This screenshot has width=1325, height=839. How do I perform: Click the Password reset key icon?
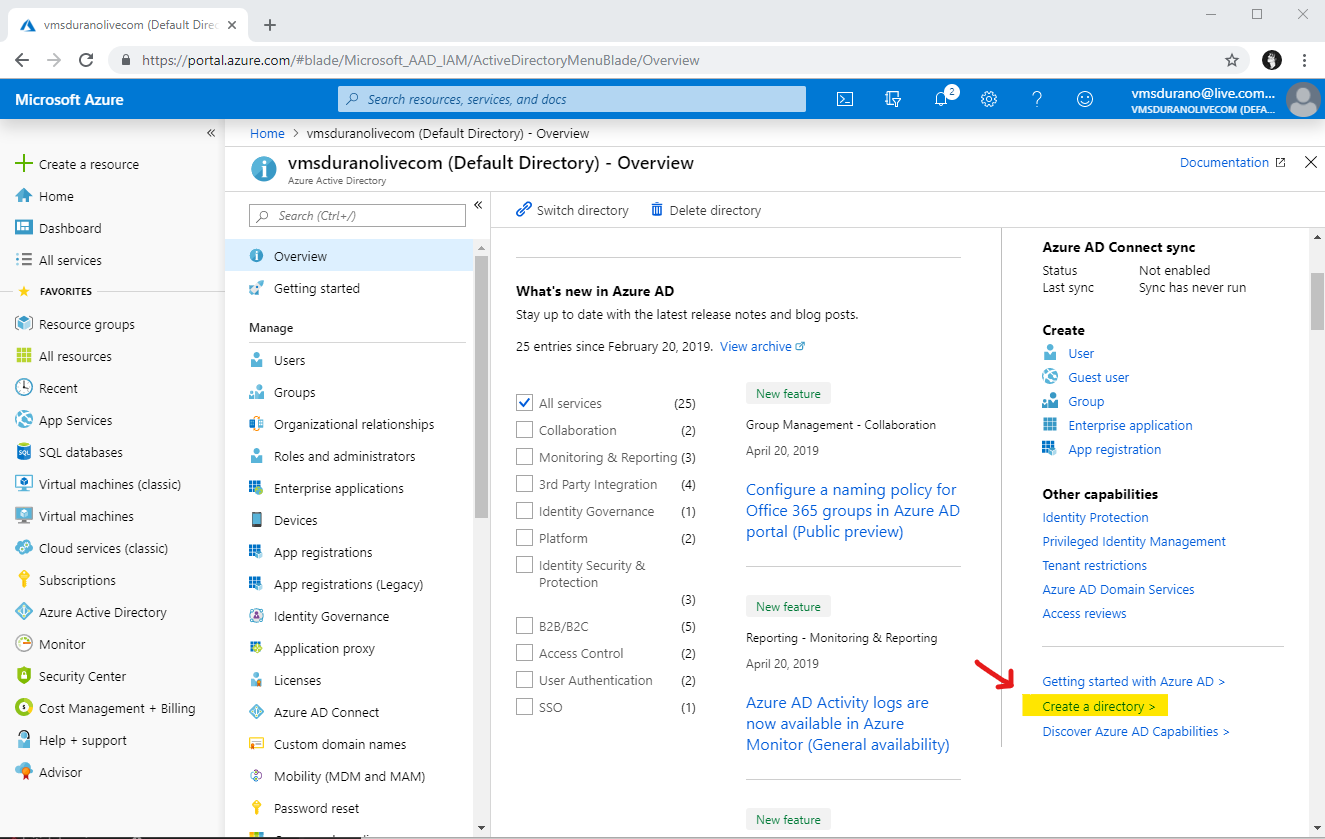click(x=257, y=808)
